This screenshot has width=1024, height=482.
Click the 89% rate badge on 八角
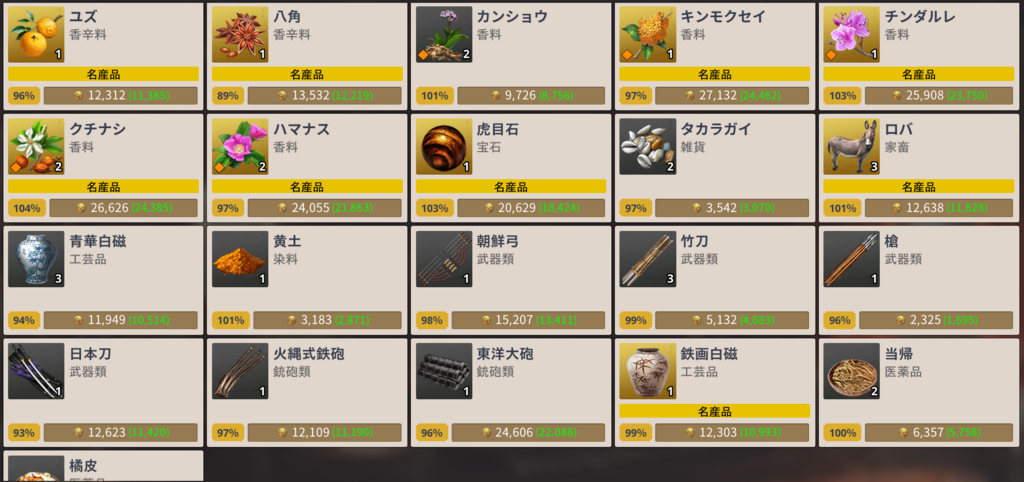click(x=227, y=96)
